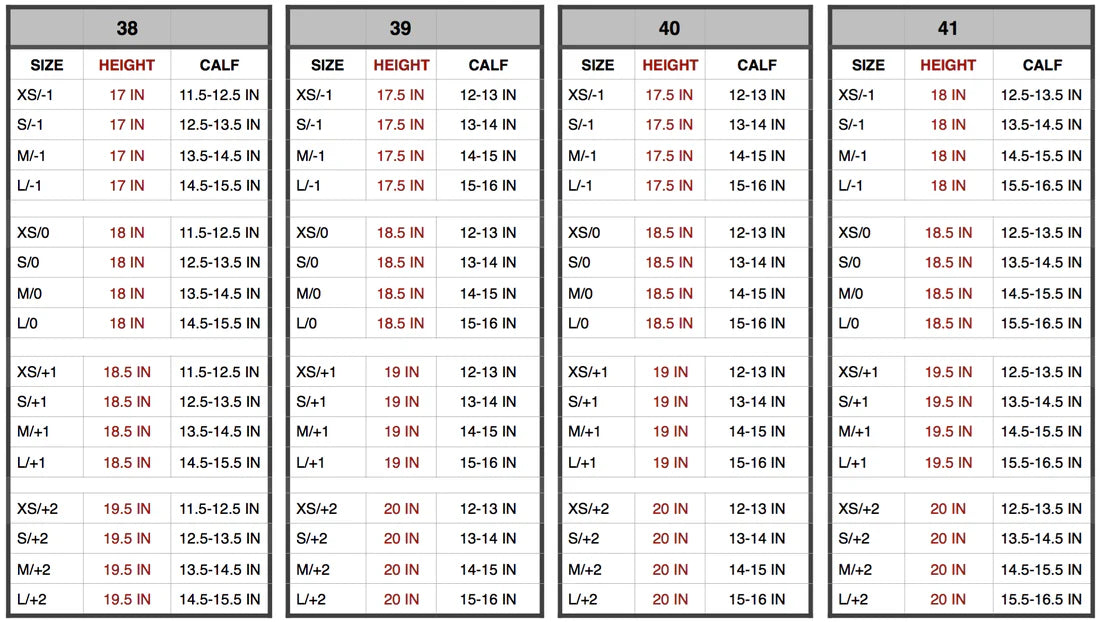Screen dimensions: 1100x622
Task: Click the XS/0 height value in table 39
Action: point(400,232)
